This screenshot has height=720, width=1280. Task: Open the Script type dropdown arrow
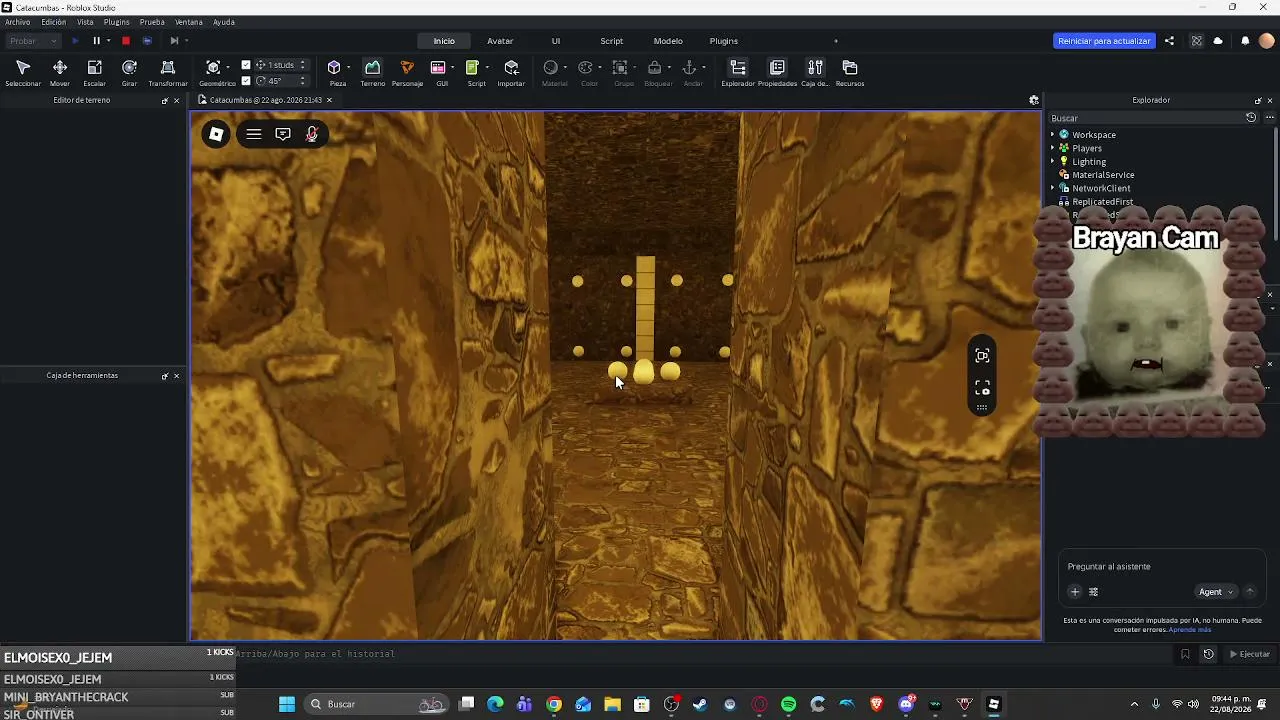click(486, 68)
